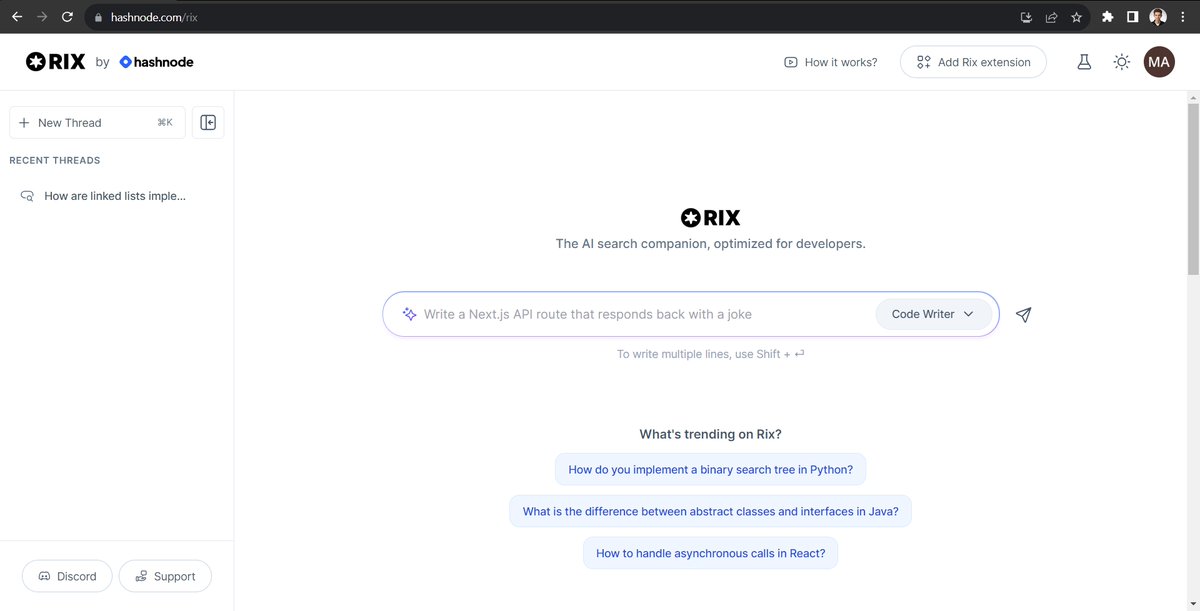Expand the browser extensions puzzle menu
The image size is (1200, 611).
tap(1106, 17)
